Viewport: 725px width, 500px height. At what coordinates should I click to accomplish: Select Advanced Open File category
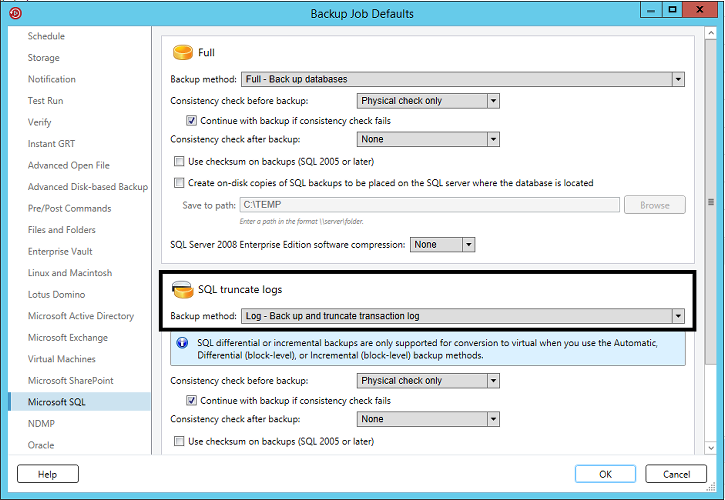(x=68, y=165)
